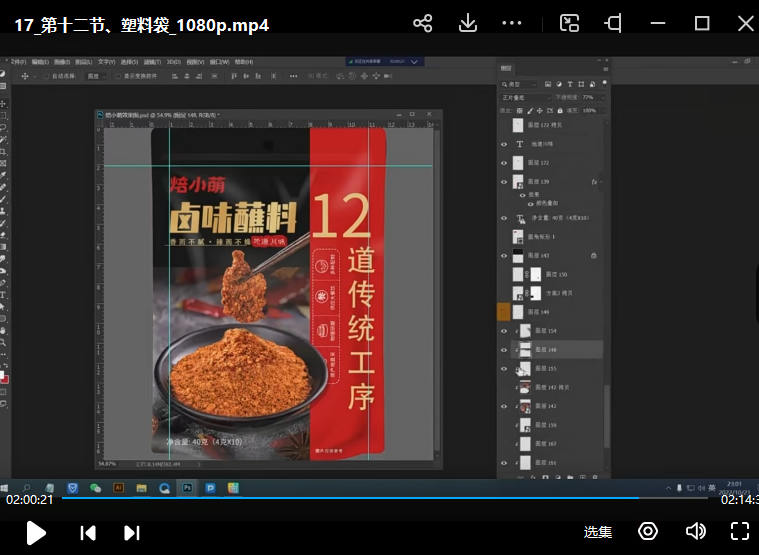Skip to the previous video
The image size is (759, 555).
pos(88,532)
